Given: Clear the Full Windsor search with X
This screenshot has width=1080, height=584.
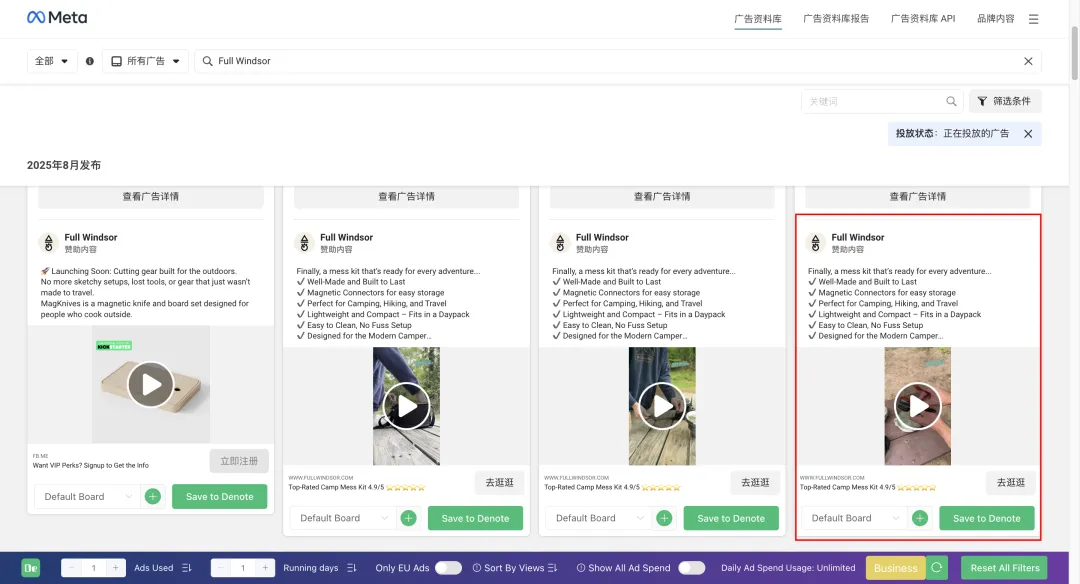Looking at the screenshot, I should (1028, 61).
